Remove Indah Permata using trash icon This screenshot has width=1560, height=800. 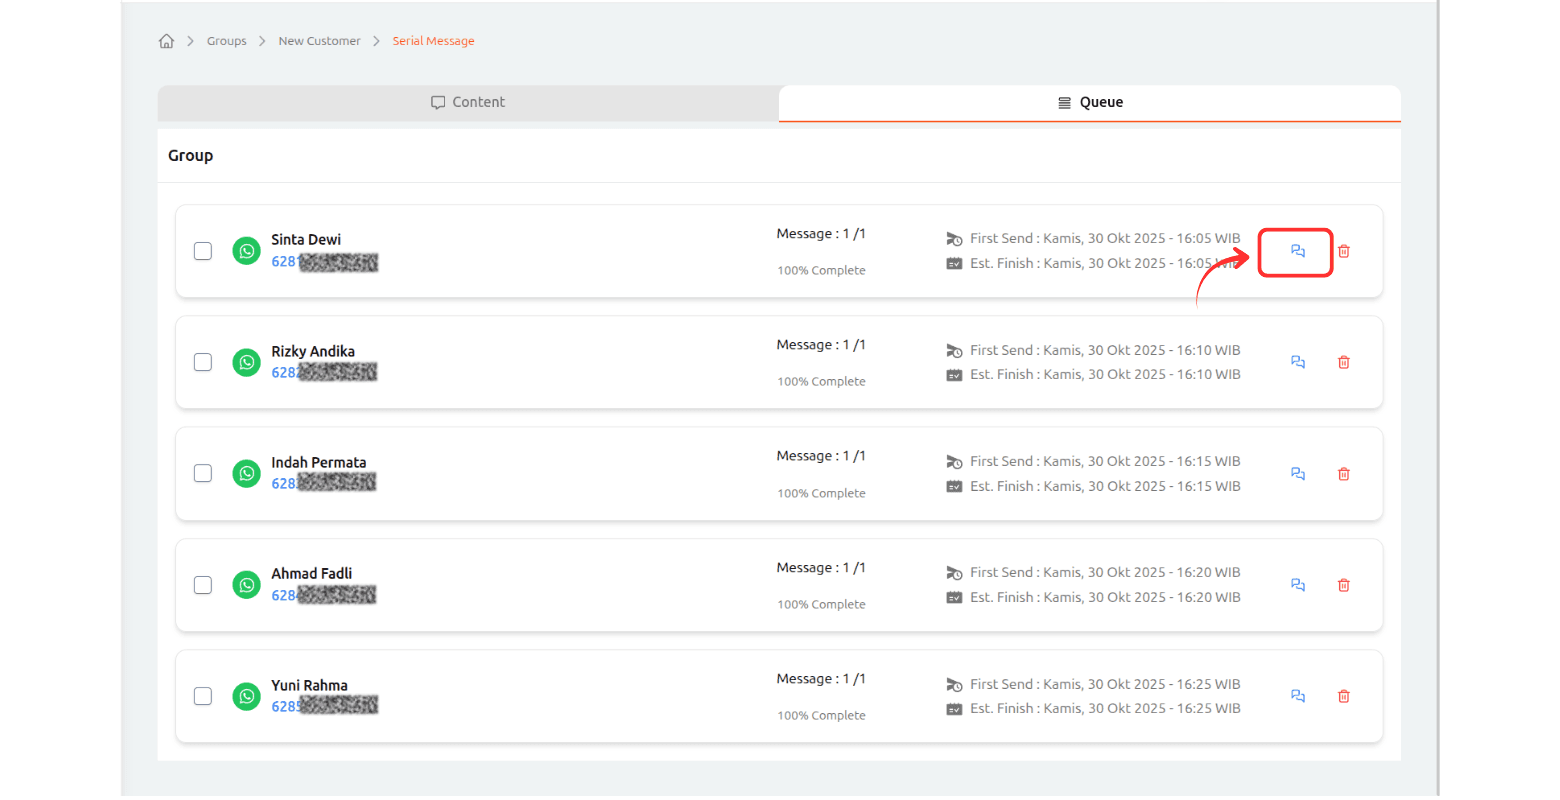(1343, 474)
